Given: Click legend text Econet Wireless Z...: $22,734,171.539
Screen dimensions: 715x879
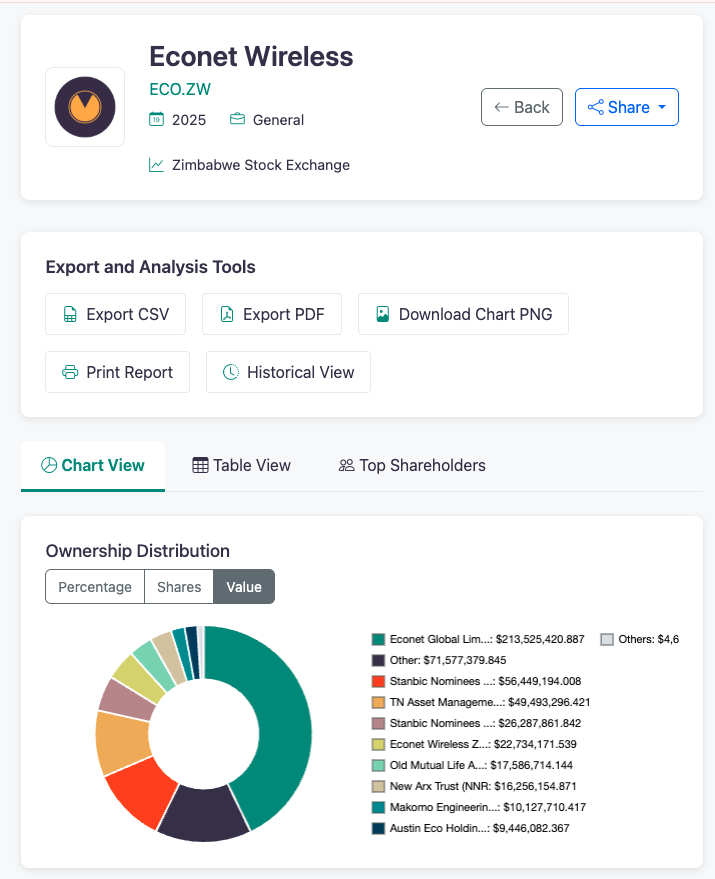Looking at the screenshot, I should pos(483,744).
